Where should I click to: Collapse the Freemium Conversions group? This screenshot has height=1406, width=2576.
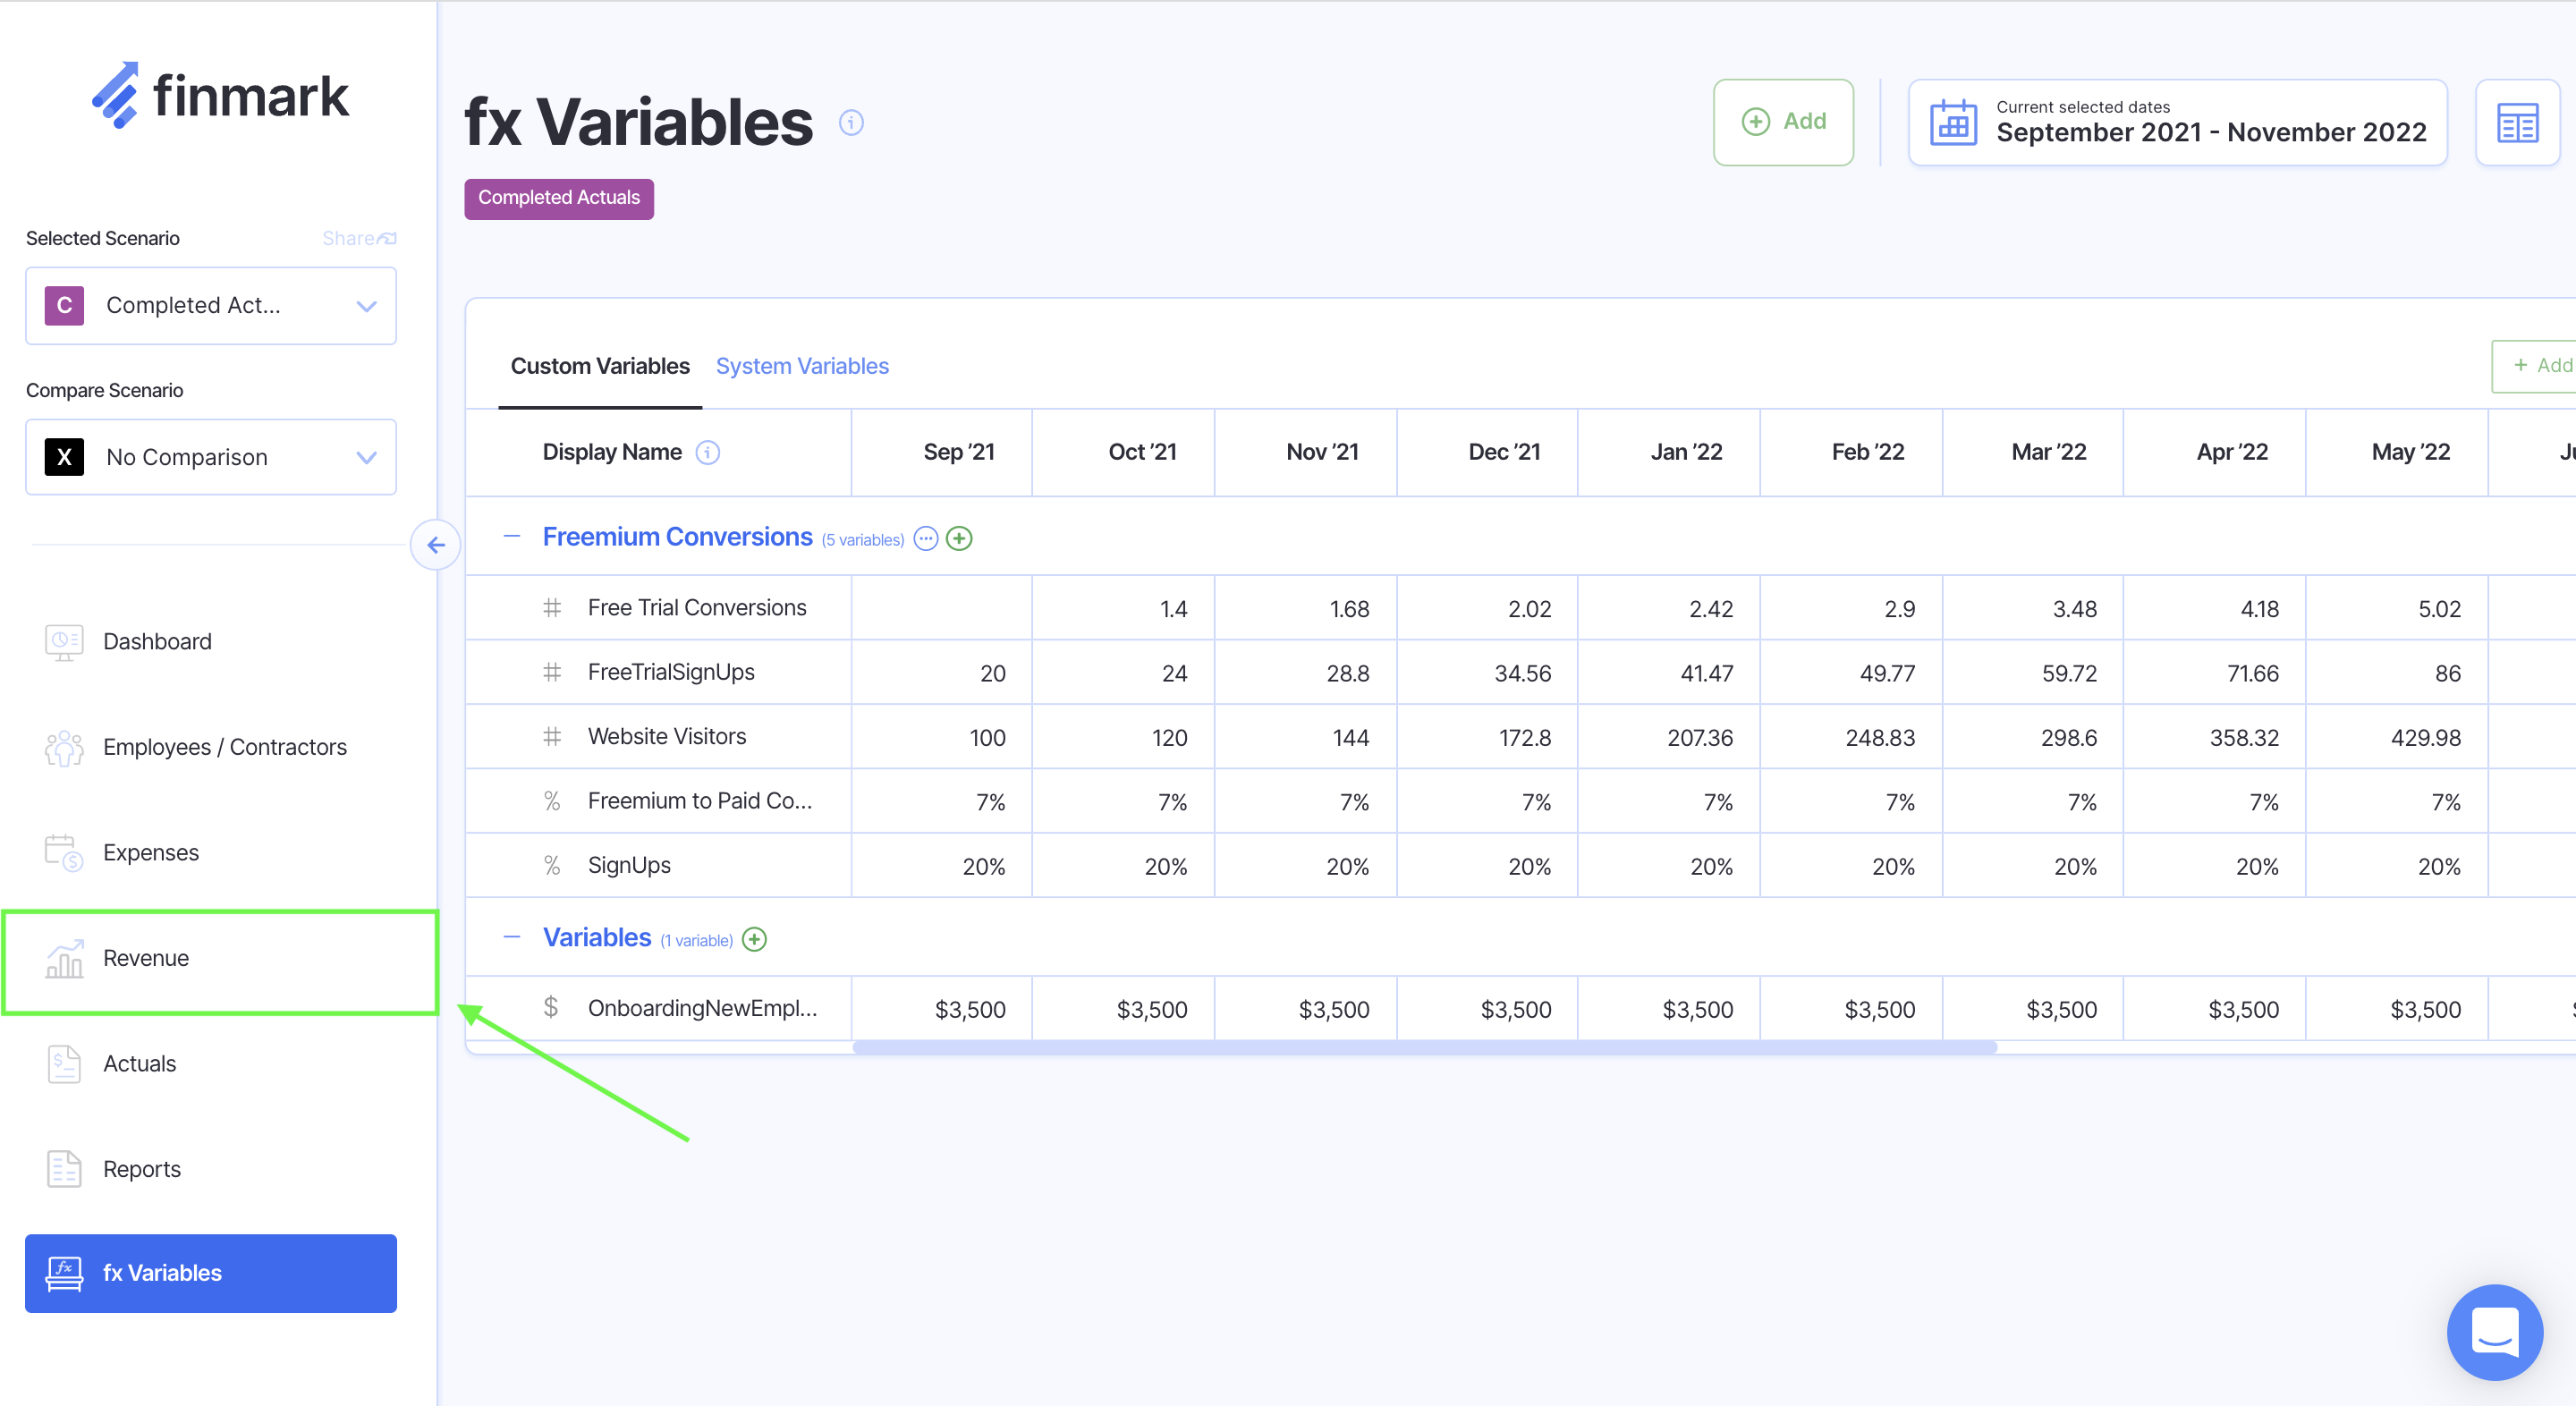coord(512,537)
